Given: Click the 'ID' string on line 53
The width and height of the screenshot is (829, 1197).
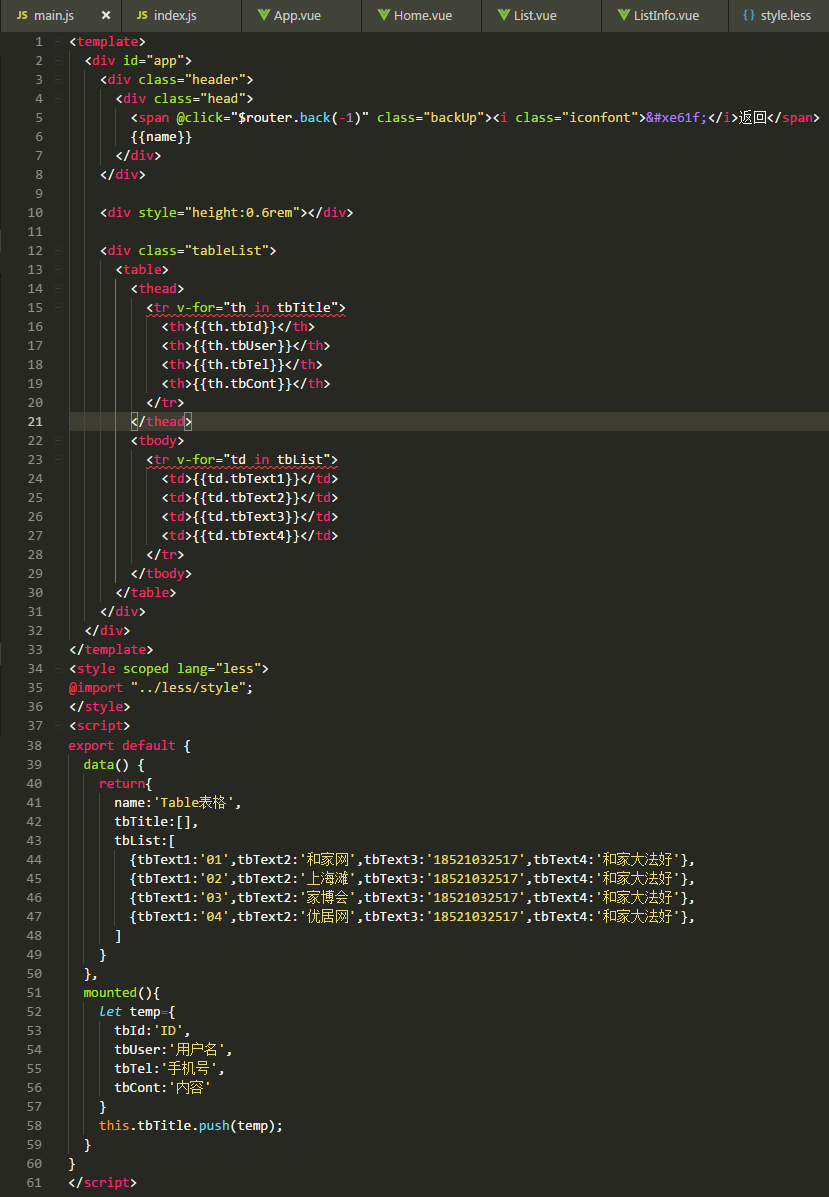Looking at the screenshot, I should pyautogui.click(x=168, y=1031).
